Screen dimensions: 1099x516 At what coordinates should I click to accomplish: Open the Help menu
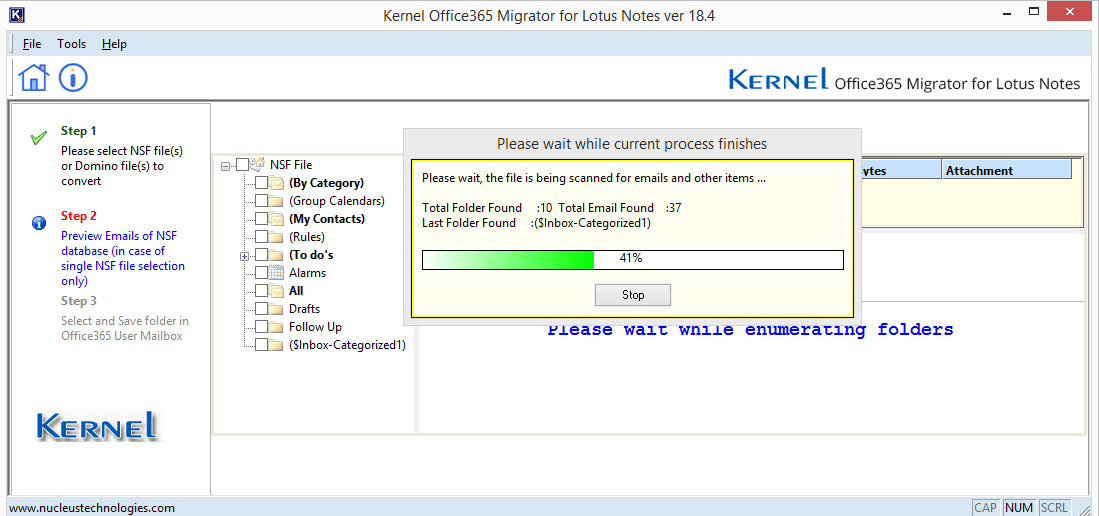point(114,44)
